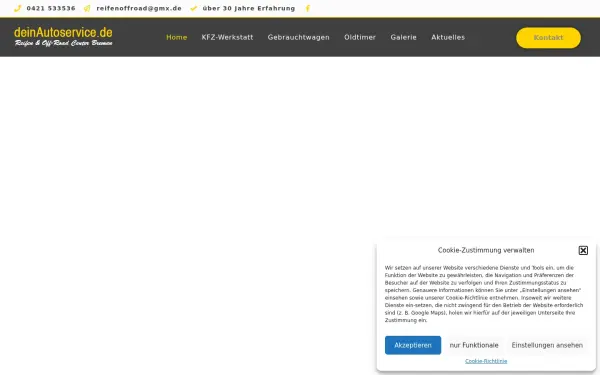Click the phone icon in the top bar
This screenshot has width=600, height=375.
[x=17, y=8]
